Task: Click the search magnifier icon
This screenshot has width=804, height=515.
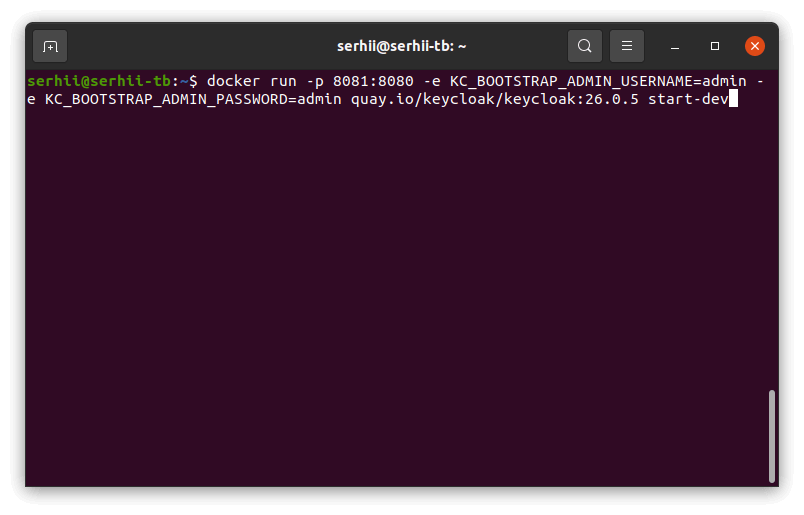Action: 584,46
